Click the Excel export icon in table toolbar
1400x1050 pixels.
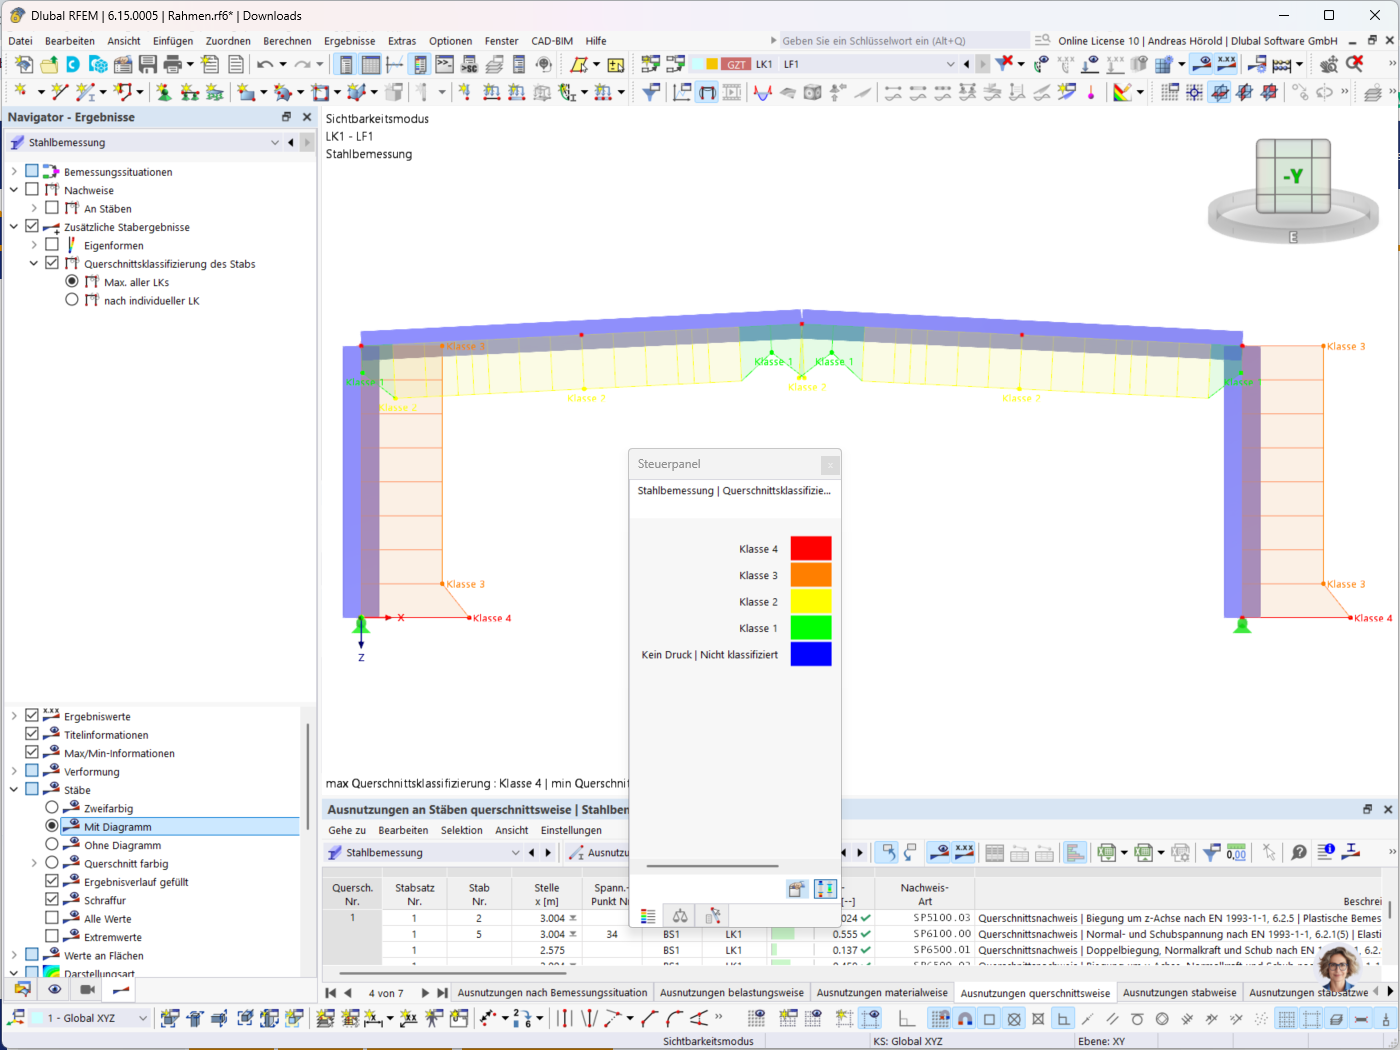coord(1106,852)
